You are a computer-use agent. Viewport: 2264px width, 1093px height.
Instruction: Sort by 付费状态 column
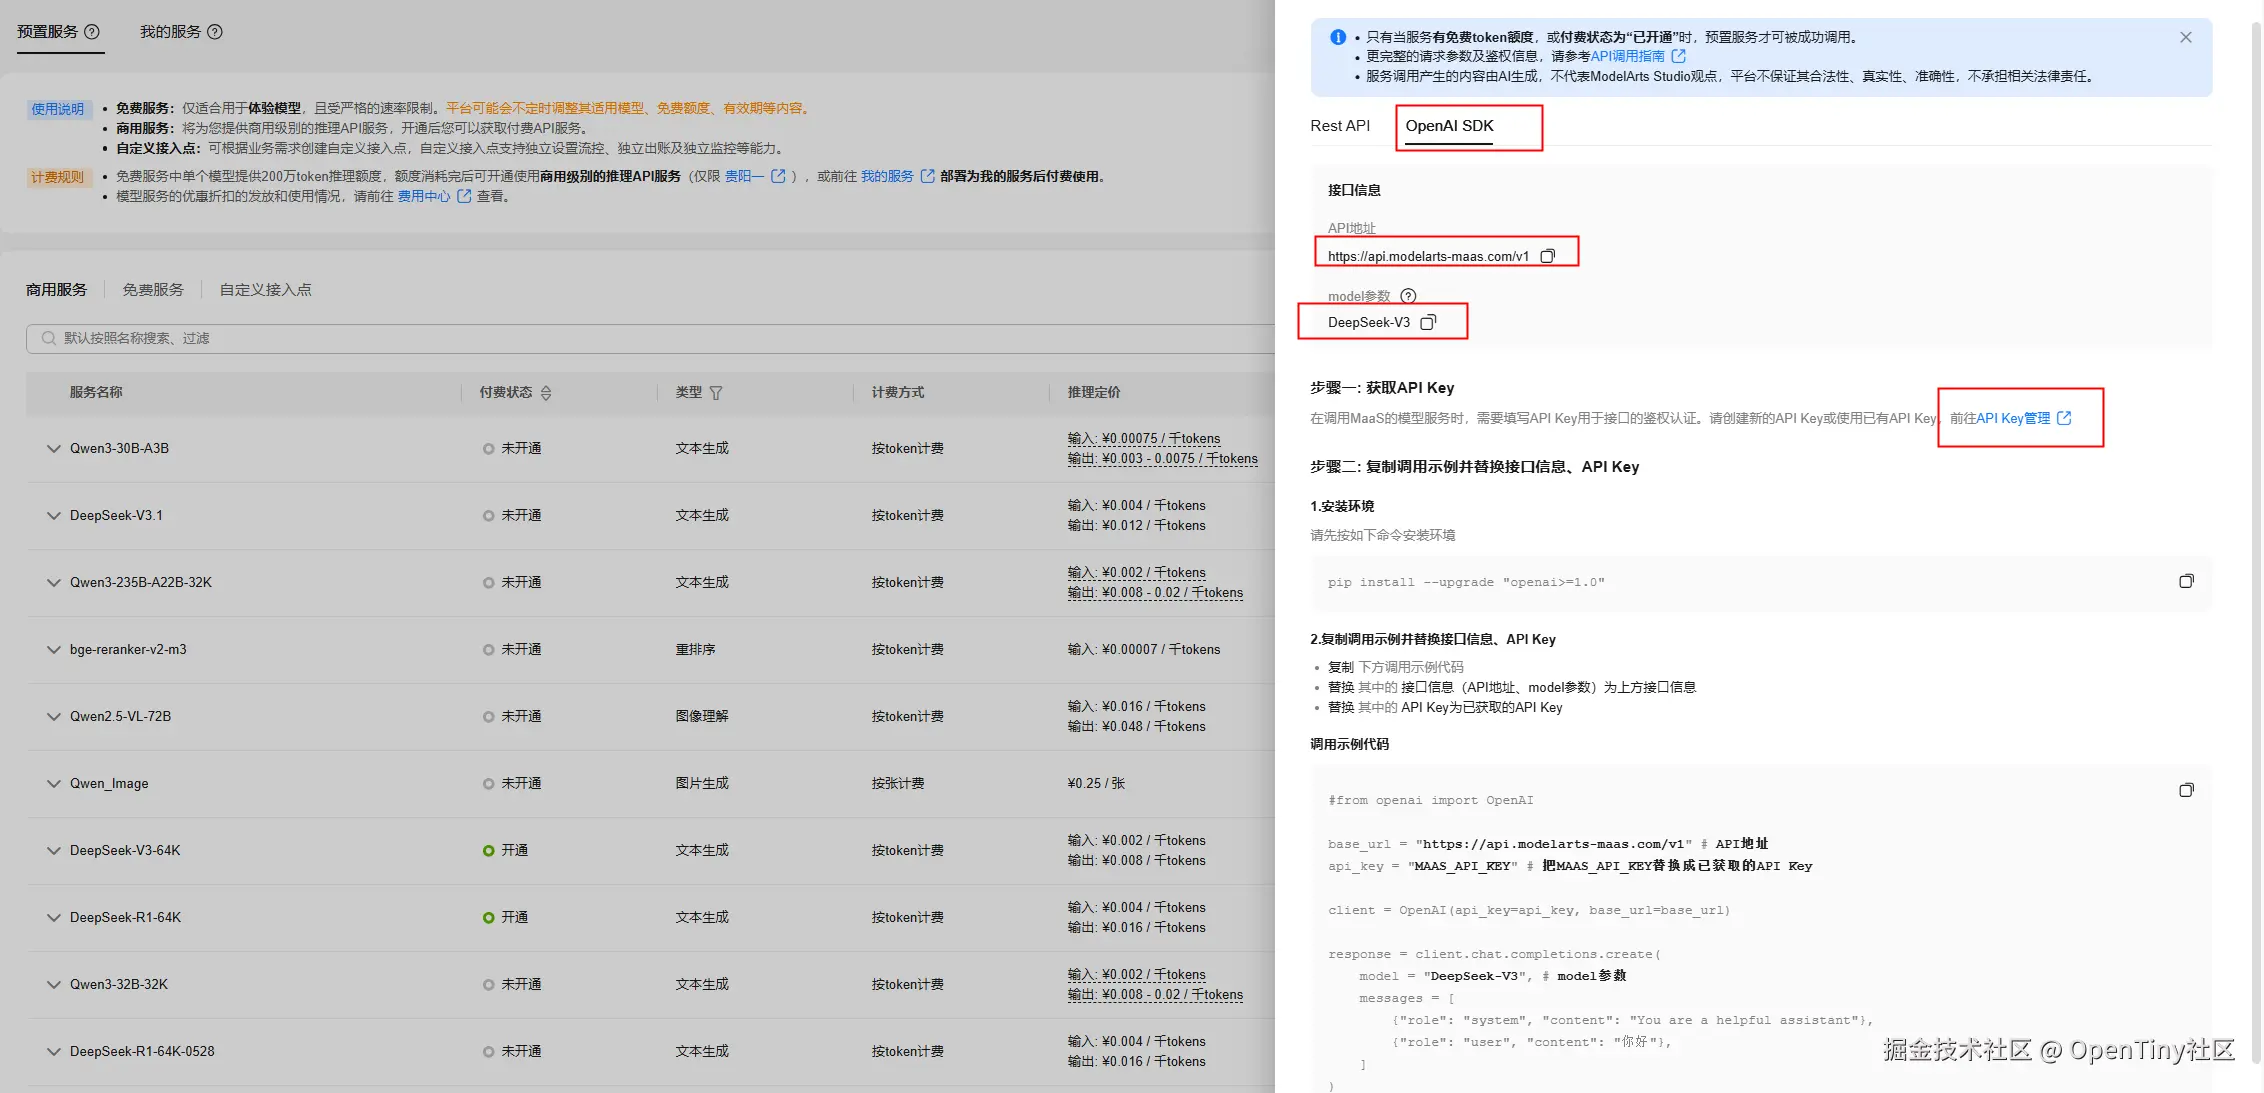coord(546,393)
